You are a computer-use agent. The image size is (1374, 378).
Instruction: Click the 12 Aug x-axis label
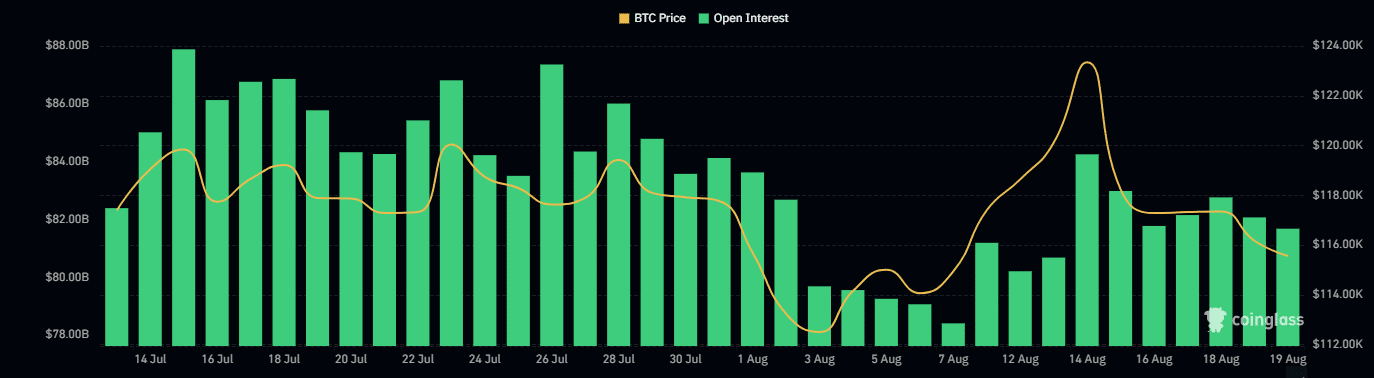1020,359
